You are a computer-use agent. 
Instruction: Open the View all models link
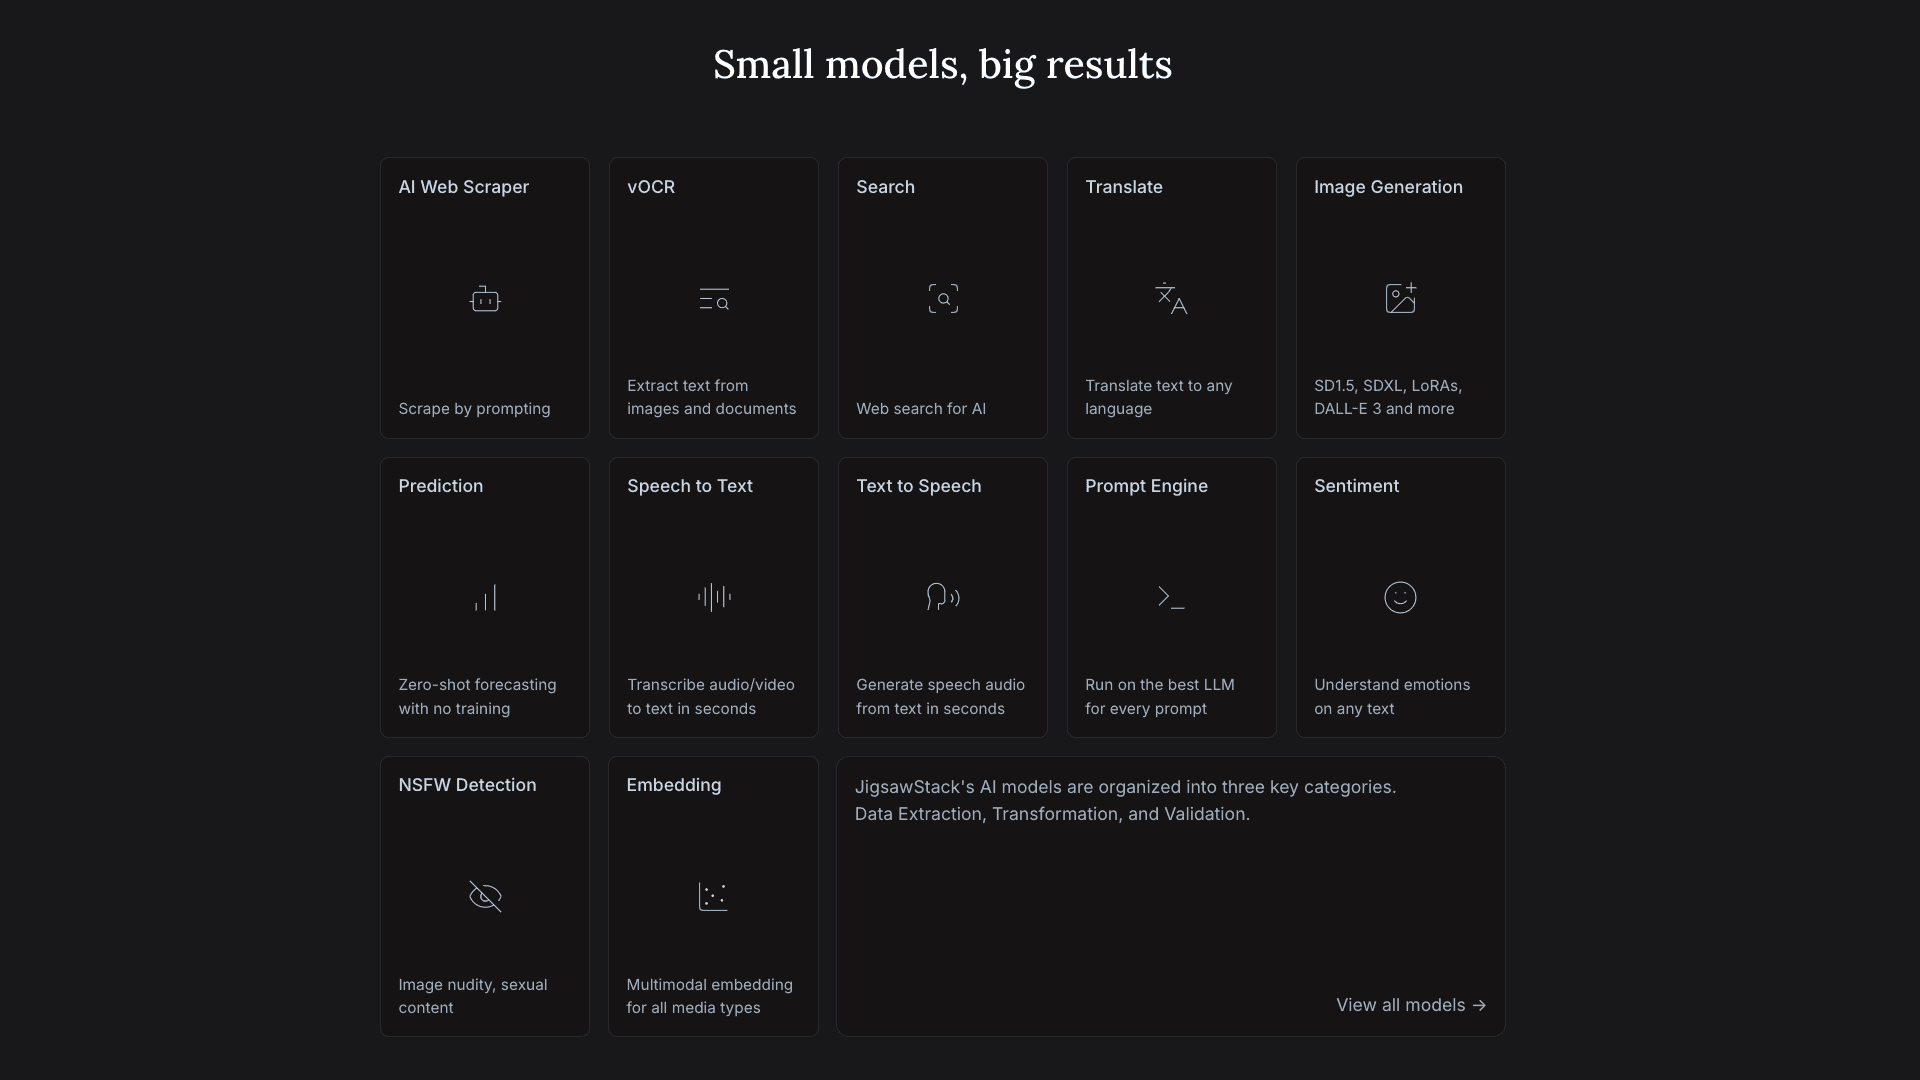click(x=1411, y=1005)
